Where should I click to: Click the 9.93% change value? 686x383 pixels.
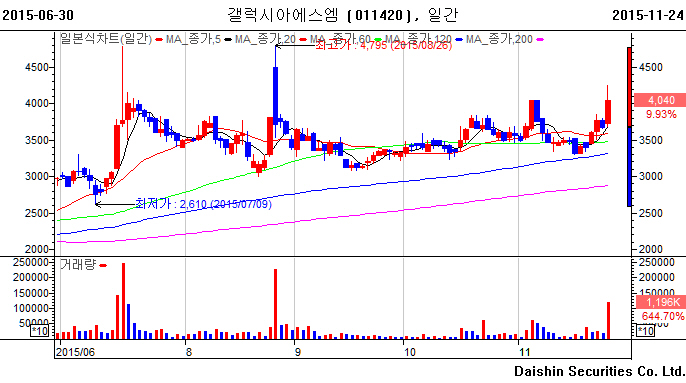[661, 114]
